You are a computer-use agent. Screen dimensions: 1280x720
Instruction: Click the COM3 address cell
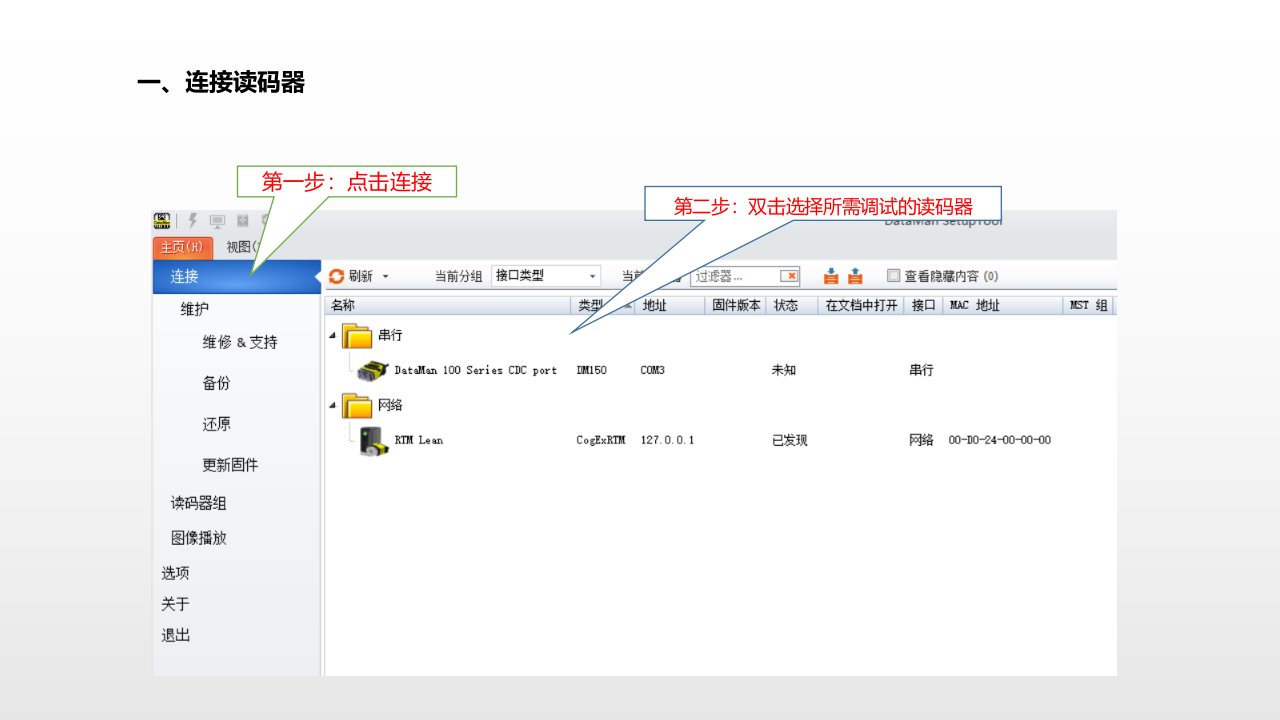[653, 370]
